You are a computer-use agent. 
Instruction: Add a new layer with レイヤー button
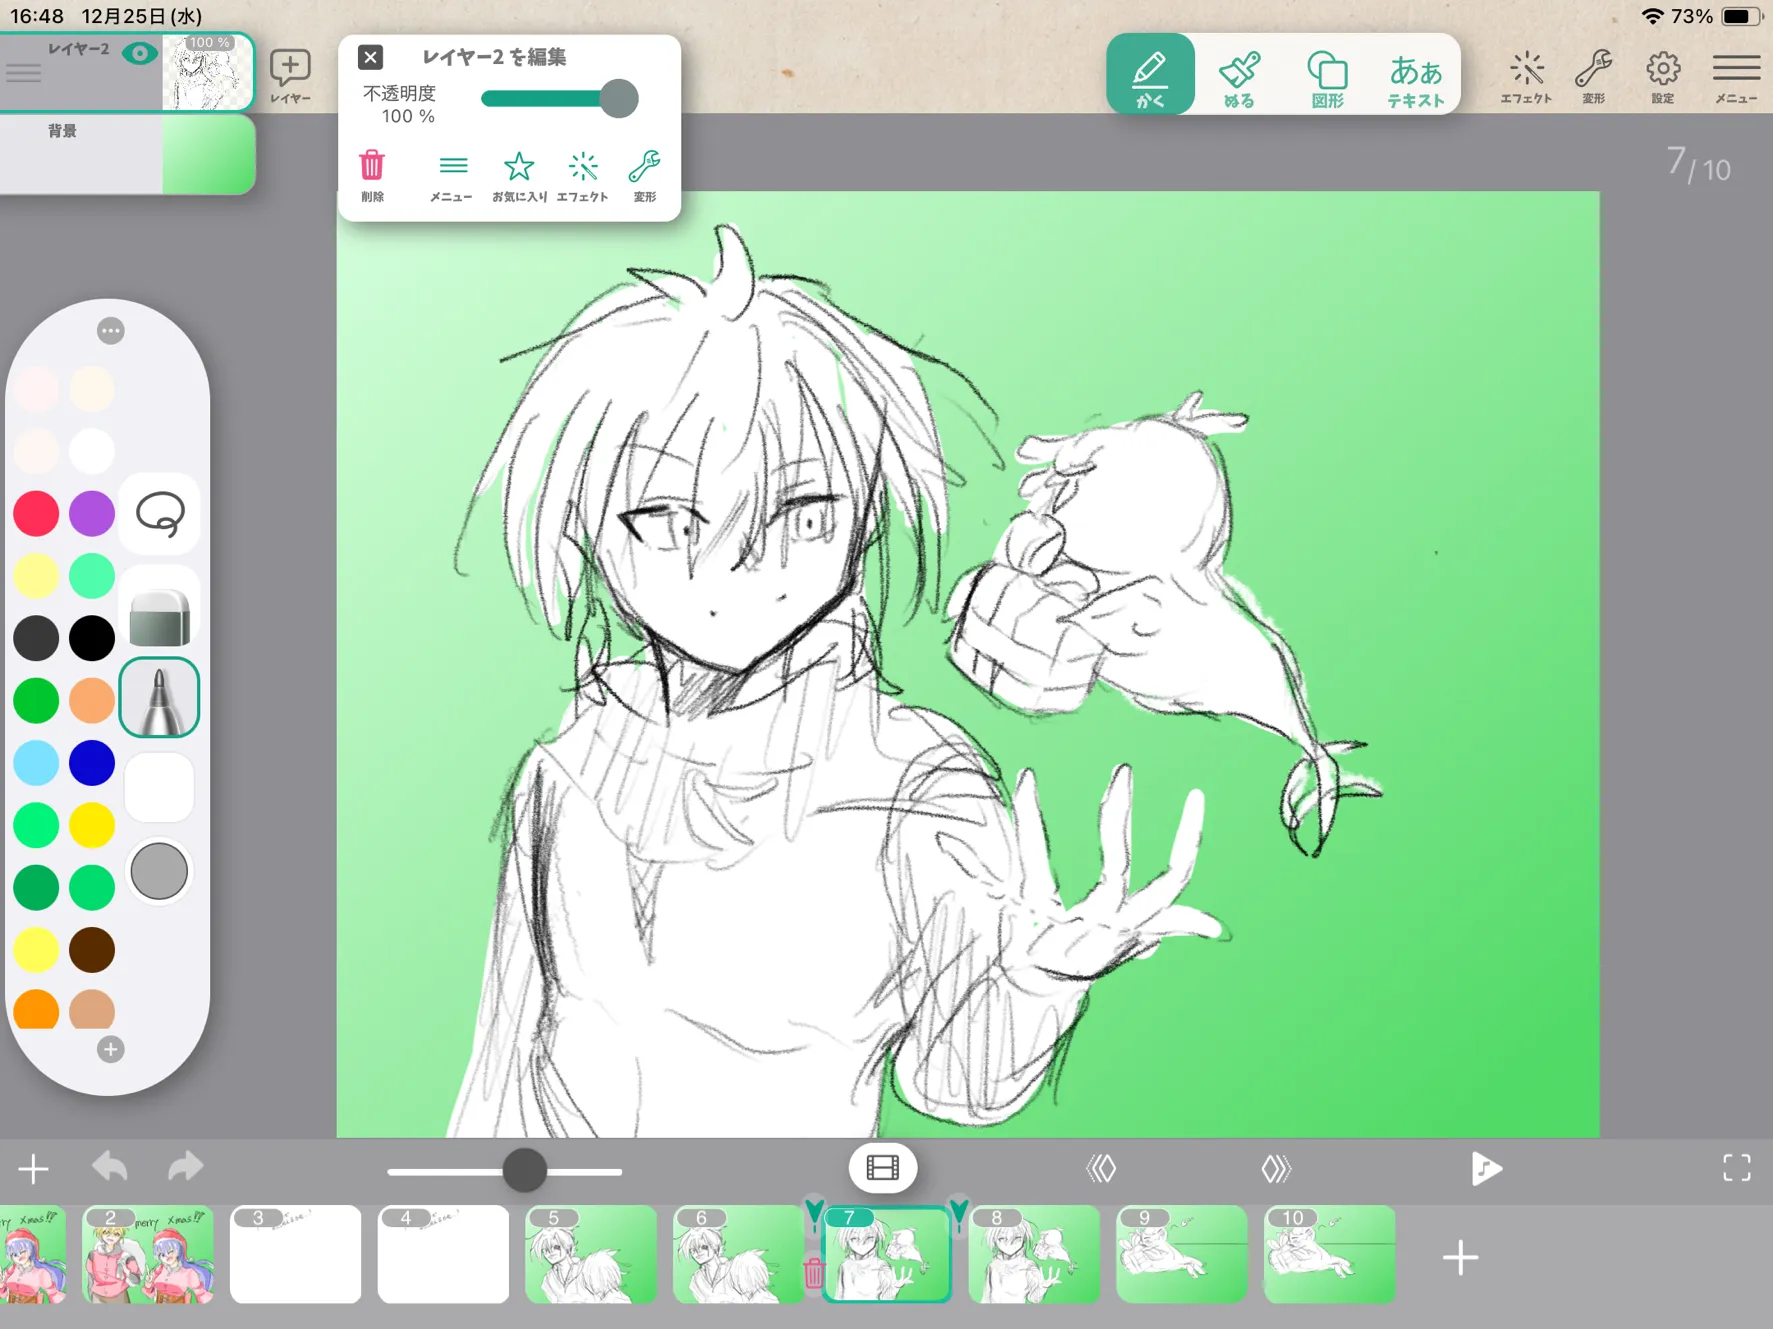291,75
